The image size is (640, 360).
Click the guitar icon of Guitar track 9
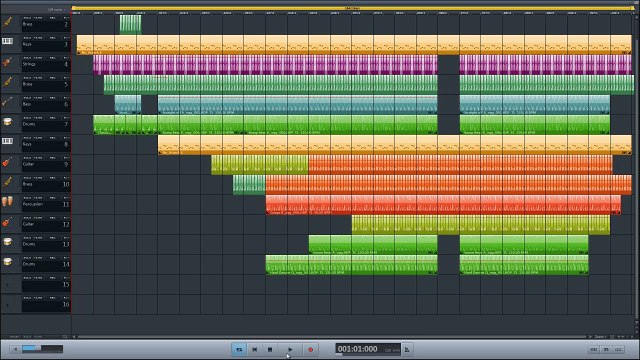7,162
